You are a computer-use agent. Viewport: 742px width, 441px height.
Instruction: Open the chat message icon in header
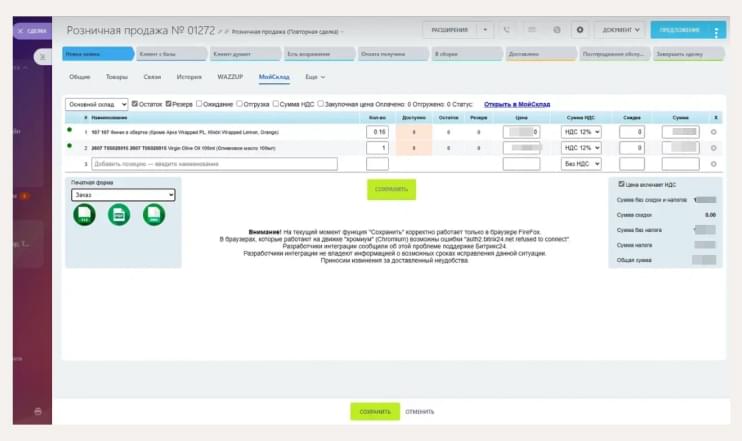(x=532, y=30)
